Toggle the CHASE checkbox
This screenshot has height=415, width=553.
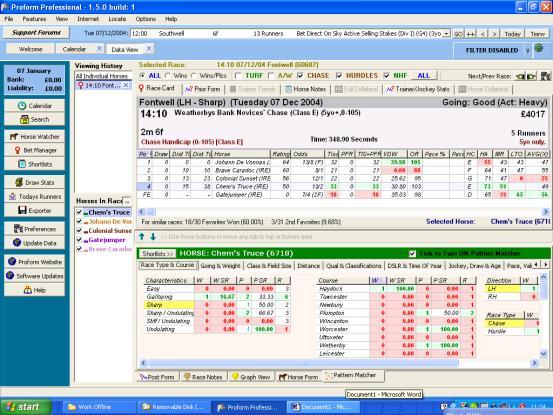pyautogui.click(x=300, y=75)
